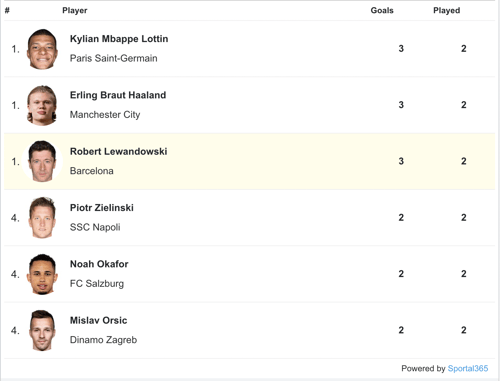Click the Player column header

[75, 10]
